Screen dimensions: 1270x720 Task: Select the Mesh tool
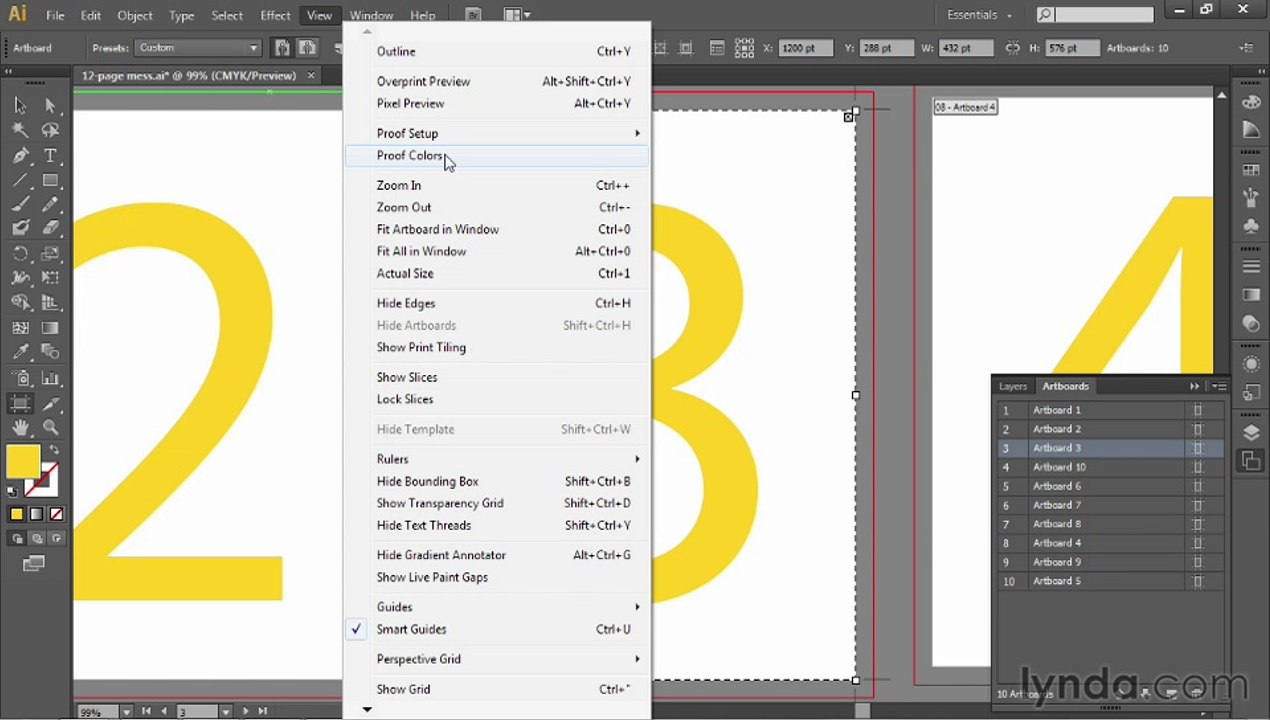(20, 328)
